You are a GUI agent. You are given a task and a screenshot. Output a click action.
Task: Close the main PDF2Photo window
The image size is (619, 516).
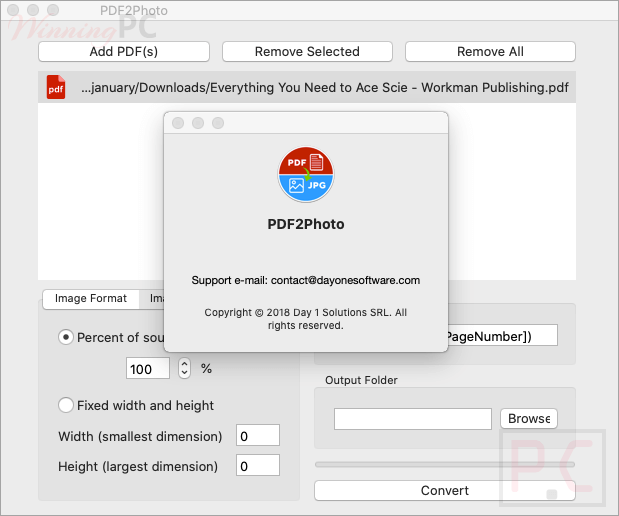[13, 10]
